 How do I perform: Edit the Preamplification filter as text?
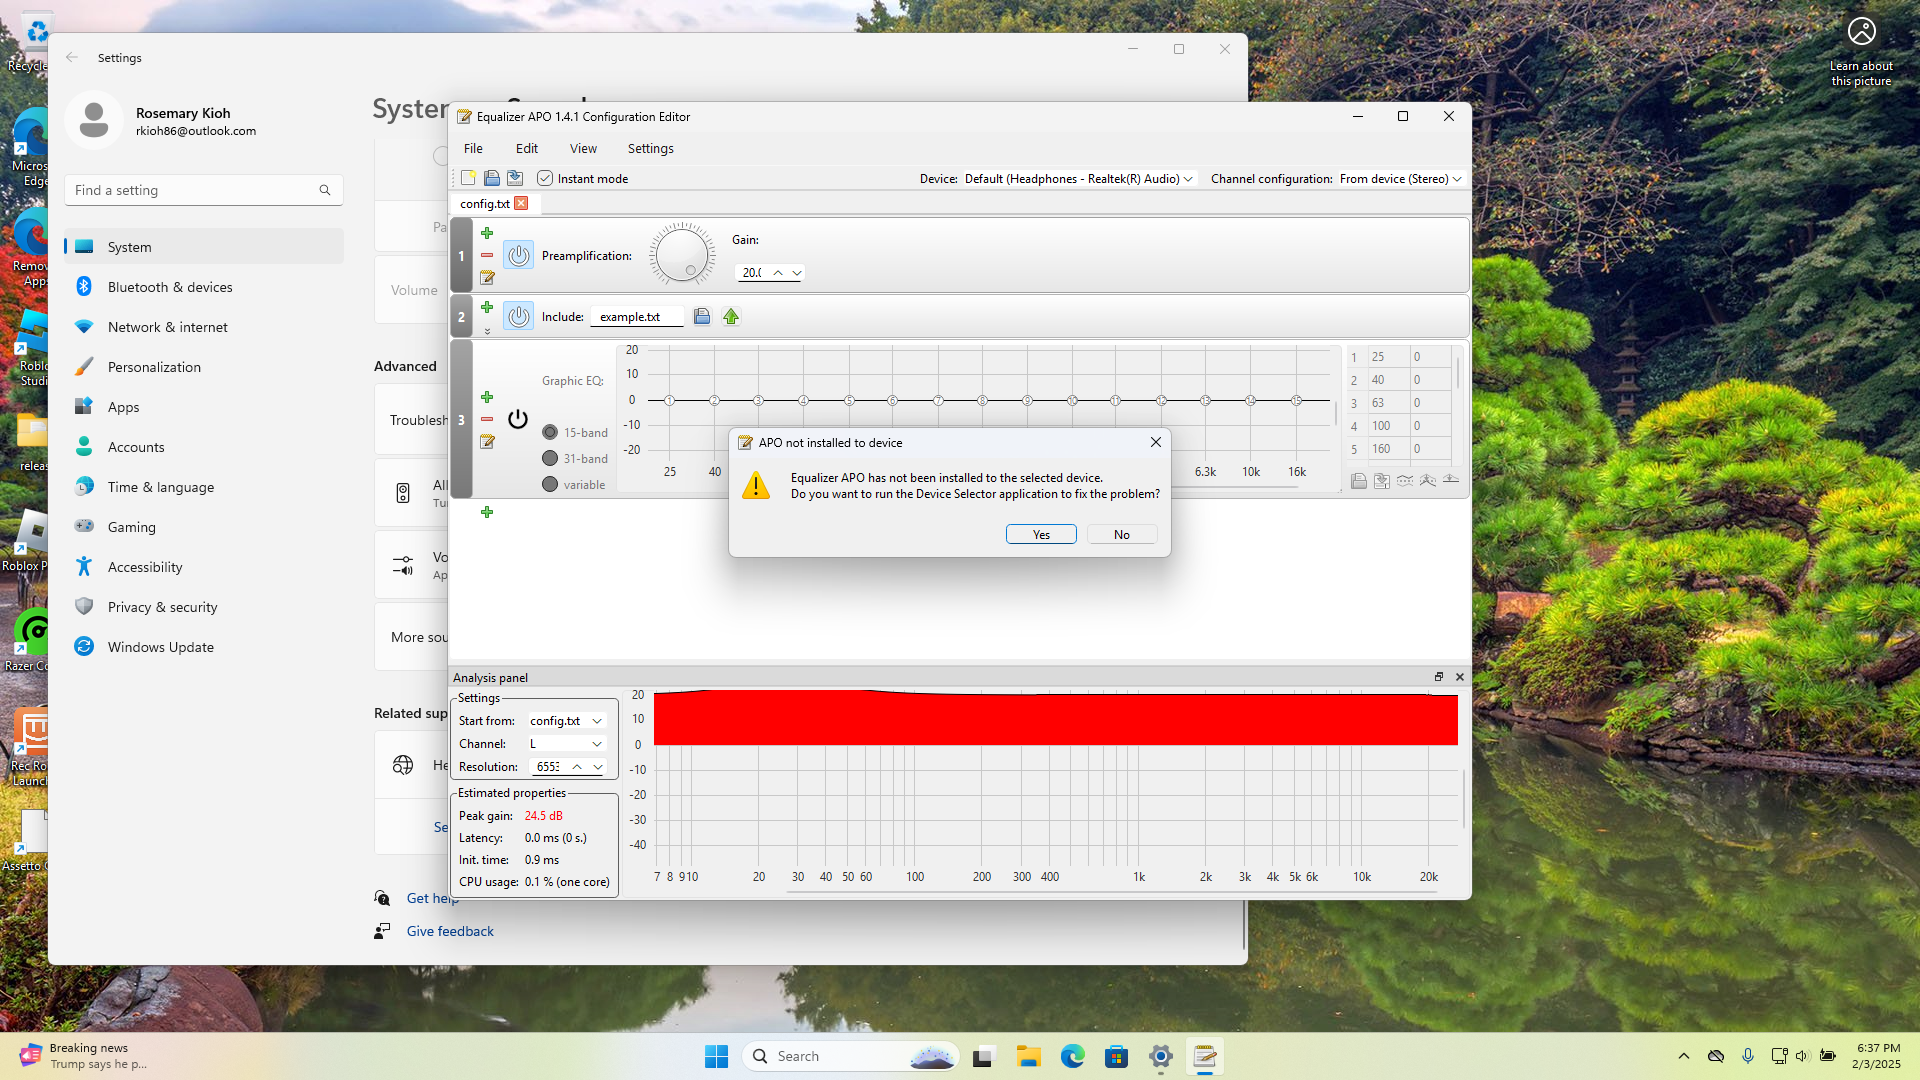[487, 277]
